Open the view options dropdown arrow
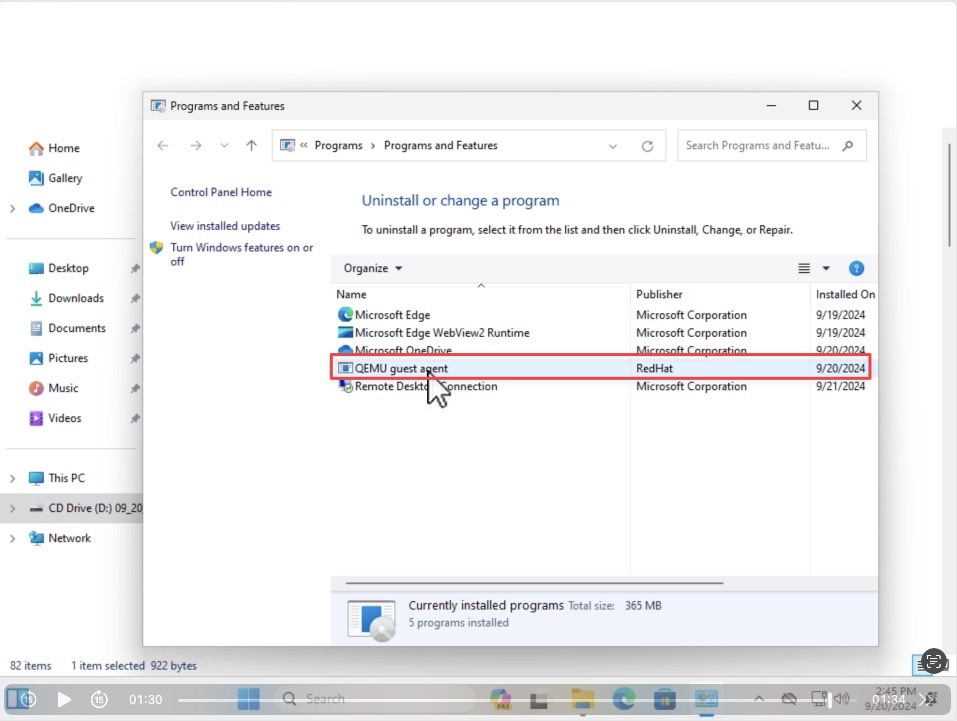Viewport: 957px width, 721px height. click(826, 268)
